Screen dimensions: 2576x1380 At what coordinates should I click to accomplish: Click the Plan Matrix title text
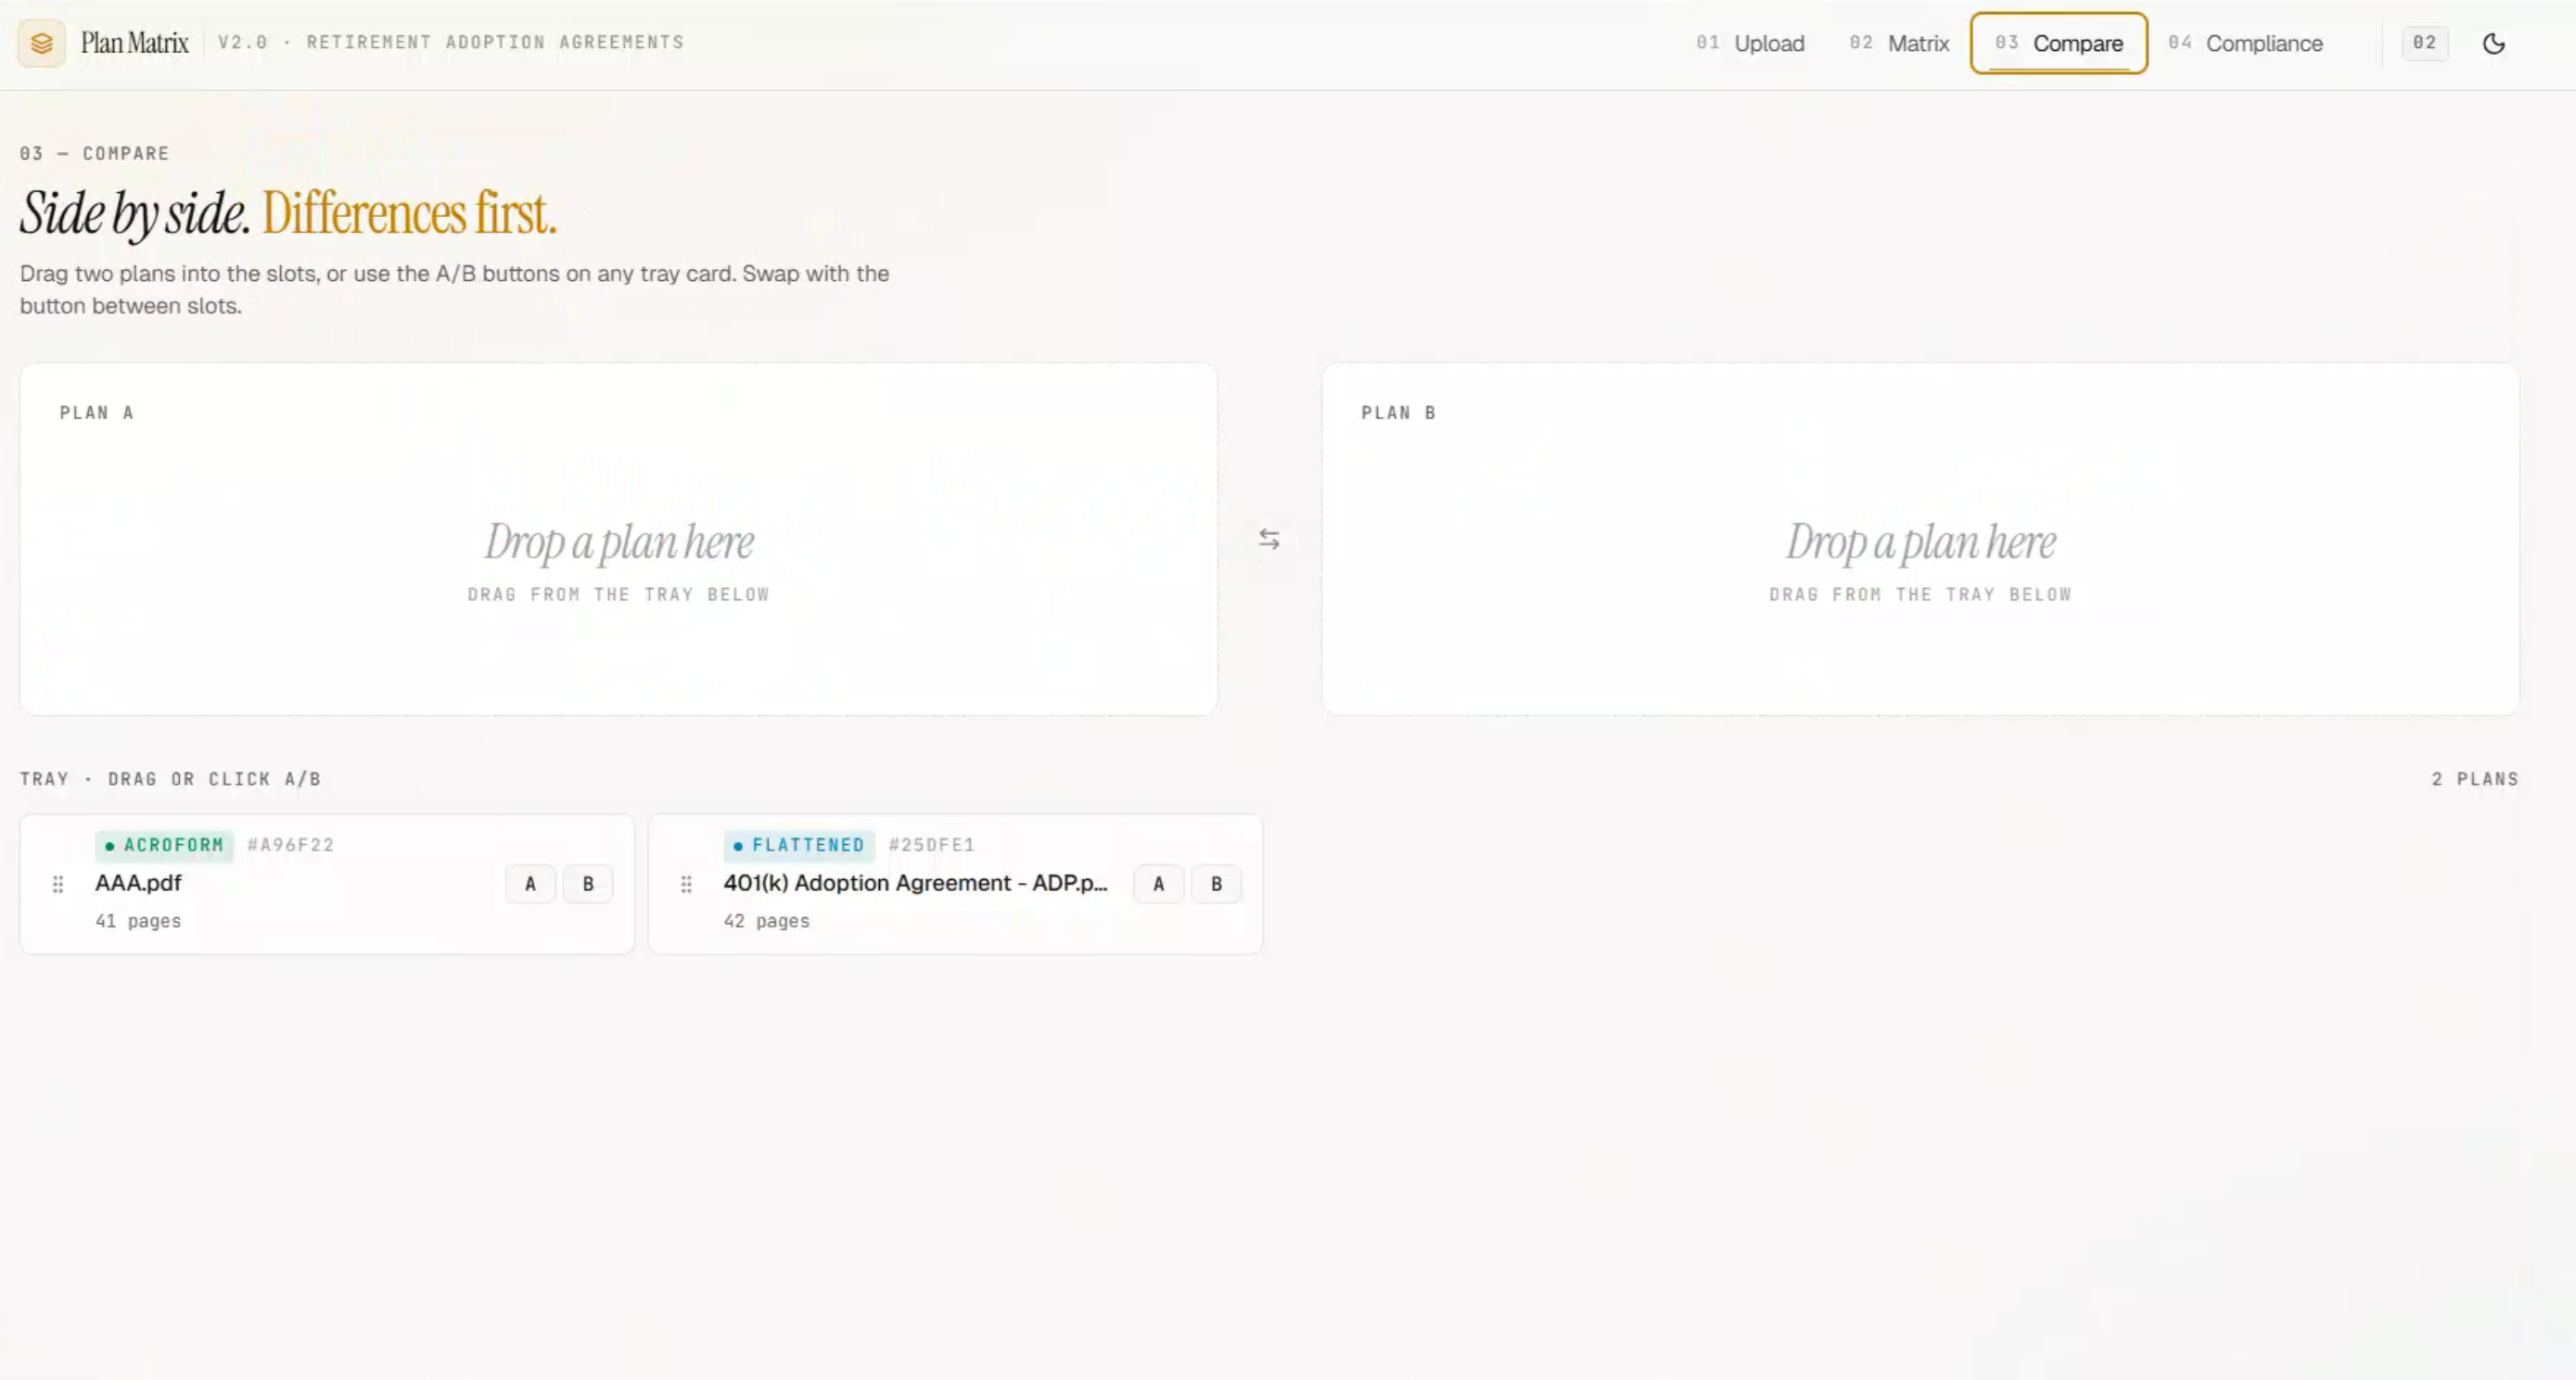point(134,43)
